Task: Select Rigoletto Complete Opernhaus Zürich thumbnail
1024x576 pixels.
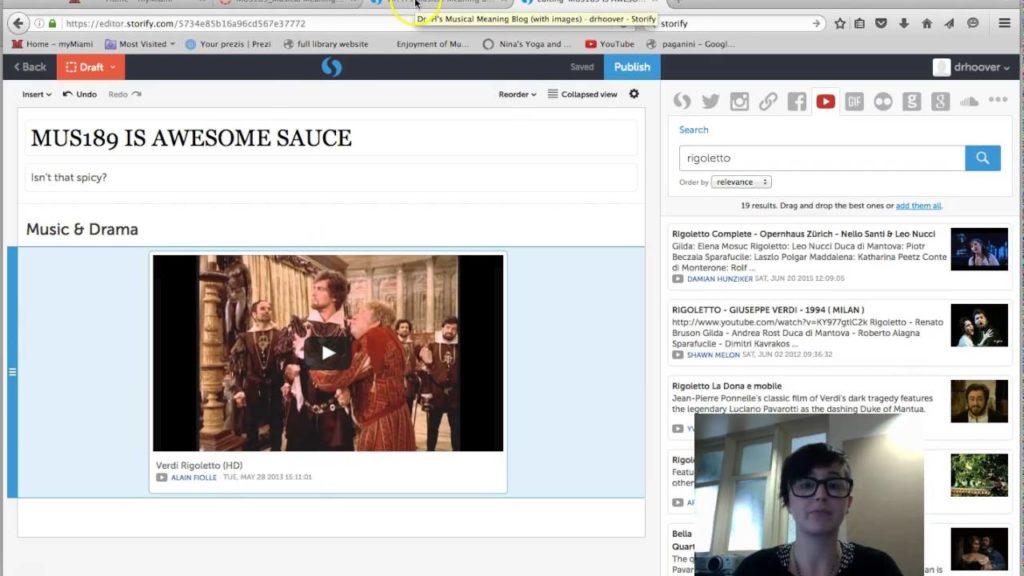Action: [979, 249]
